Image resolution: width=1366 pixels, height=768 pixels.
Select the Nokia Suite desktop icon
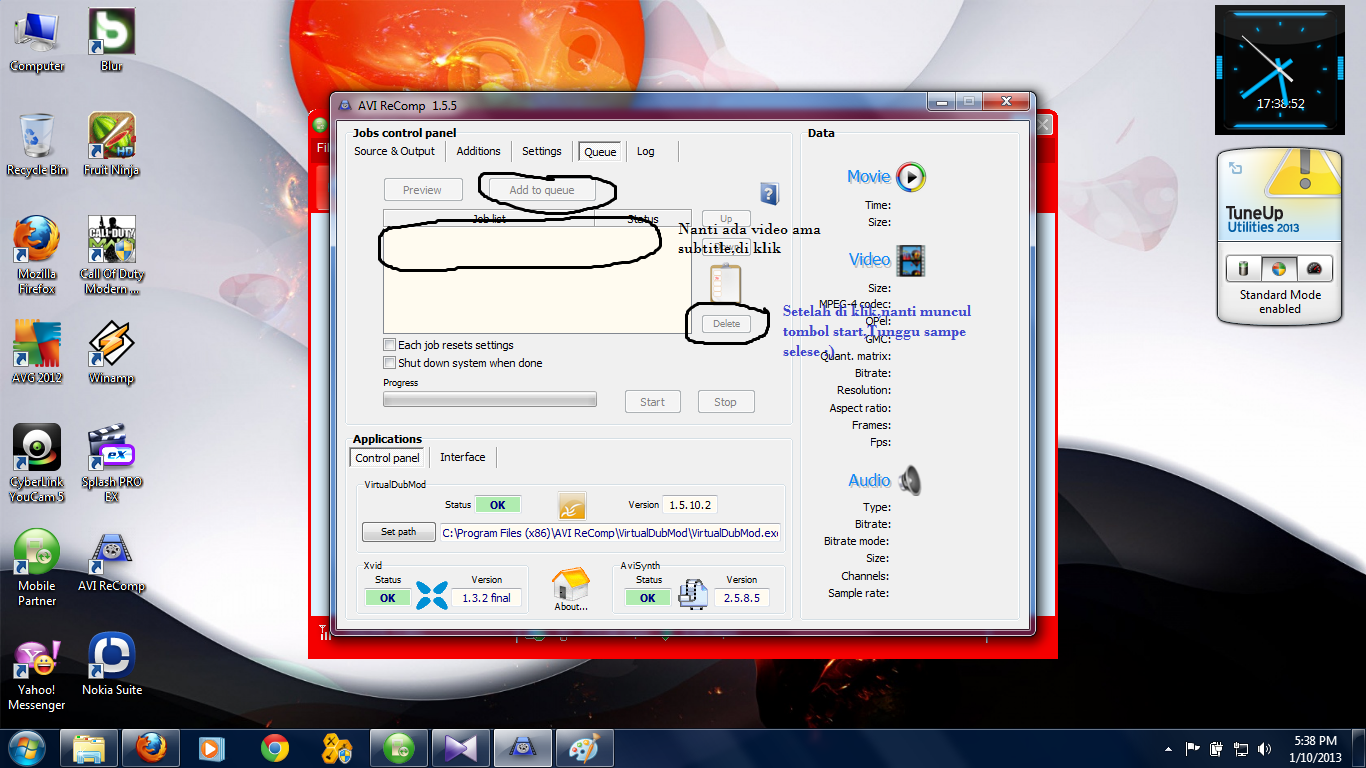coord(111,664)
